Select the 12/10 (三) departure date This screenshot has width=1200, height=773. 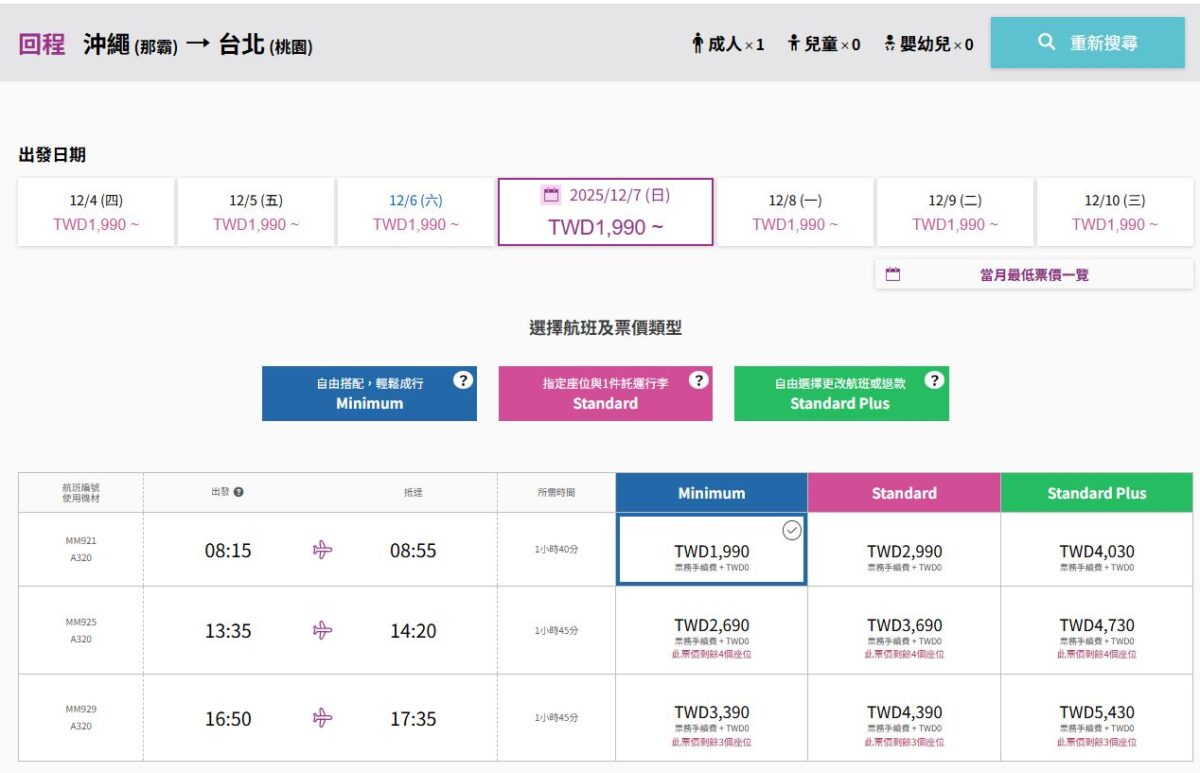pyautogui.click(x=1115, y=212)
